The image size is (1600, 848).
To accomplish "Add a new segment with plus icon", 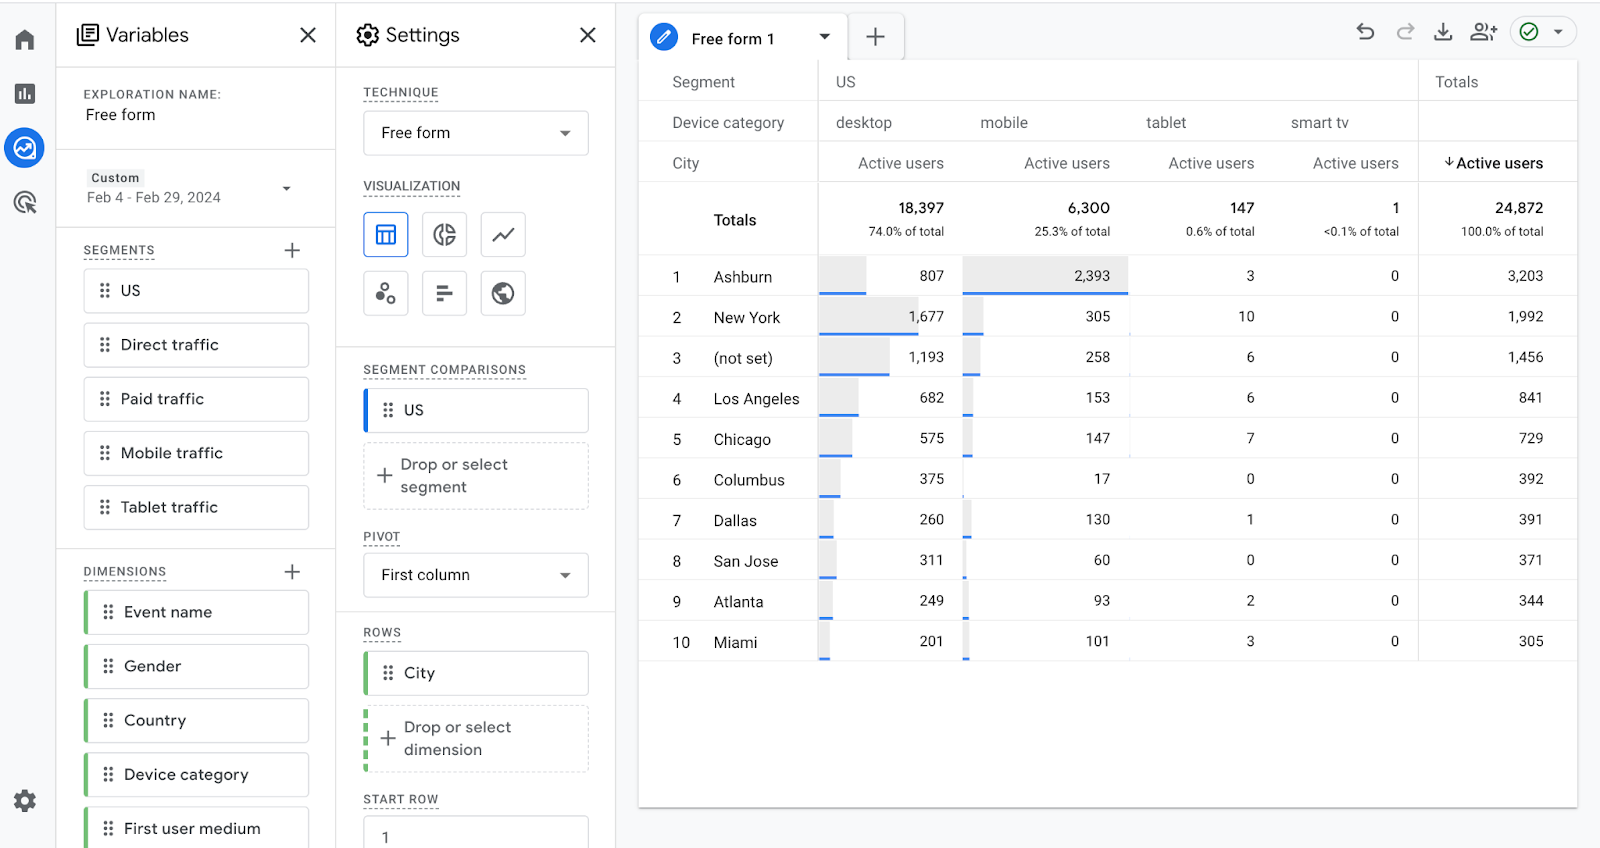I will [x=292, y=250].
